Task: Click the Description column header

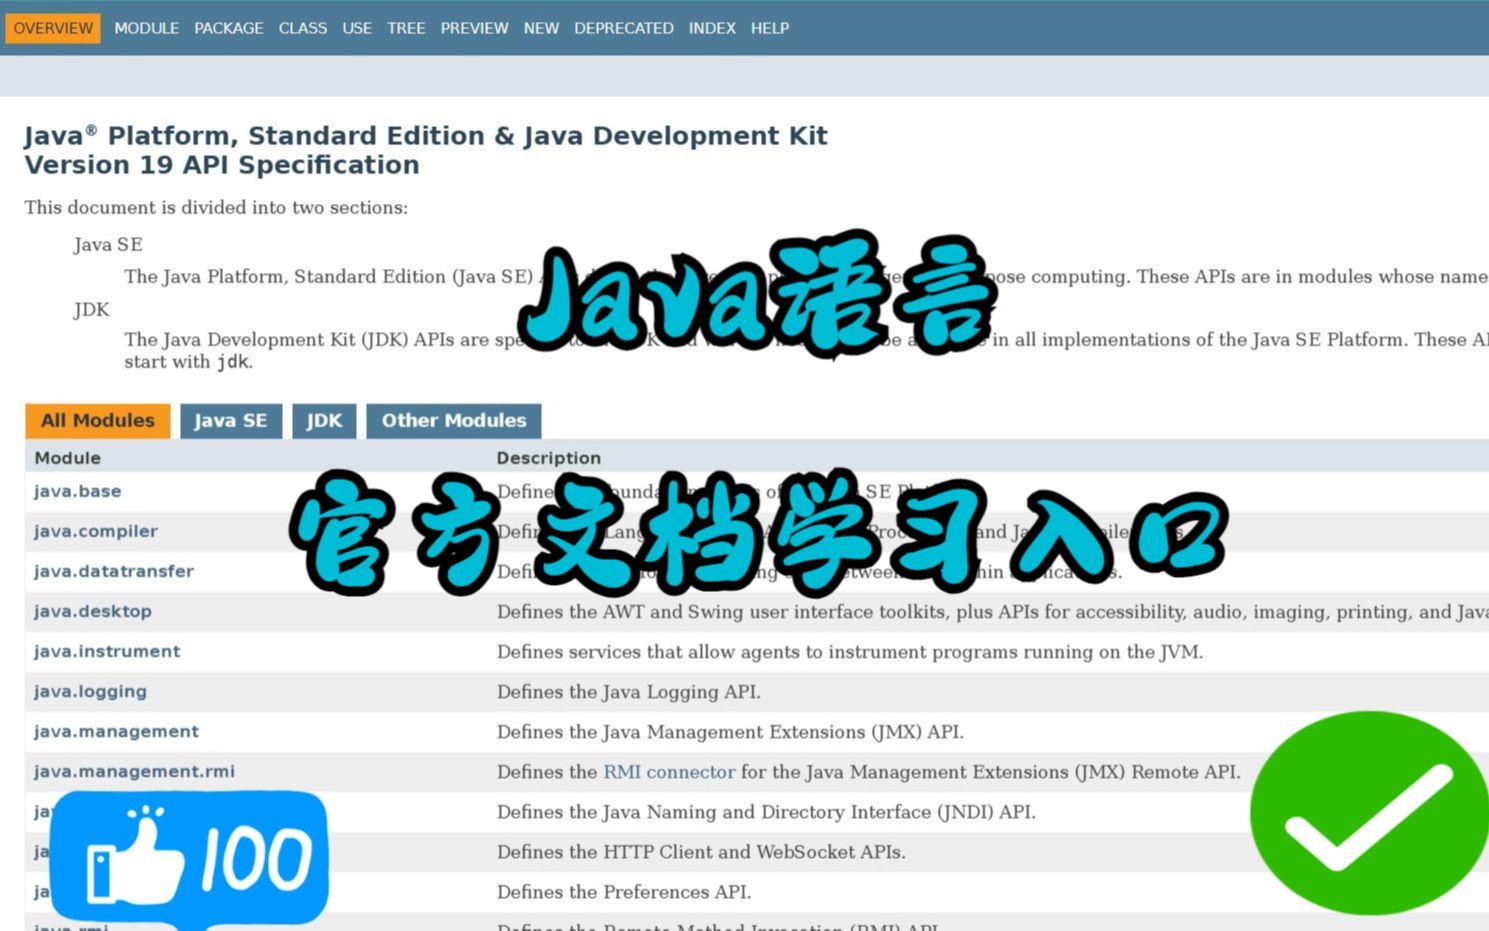Action: click(548, 458)
